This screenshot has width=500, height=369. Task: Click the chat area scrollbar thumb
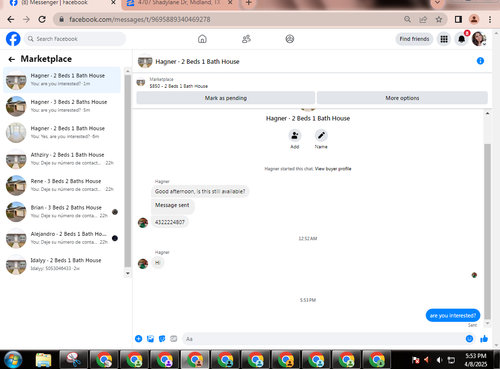[x=487, y=232]
